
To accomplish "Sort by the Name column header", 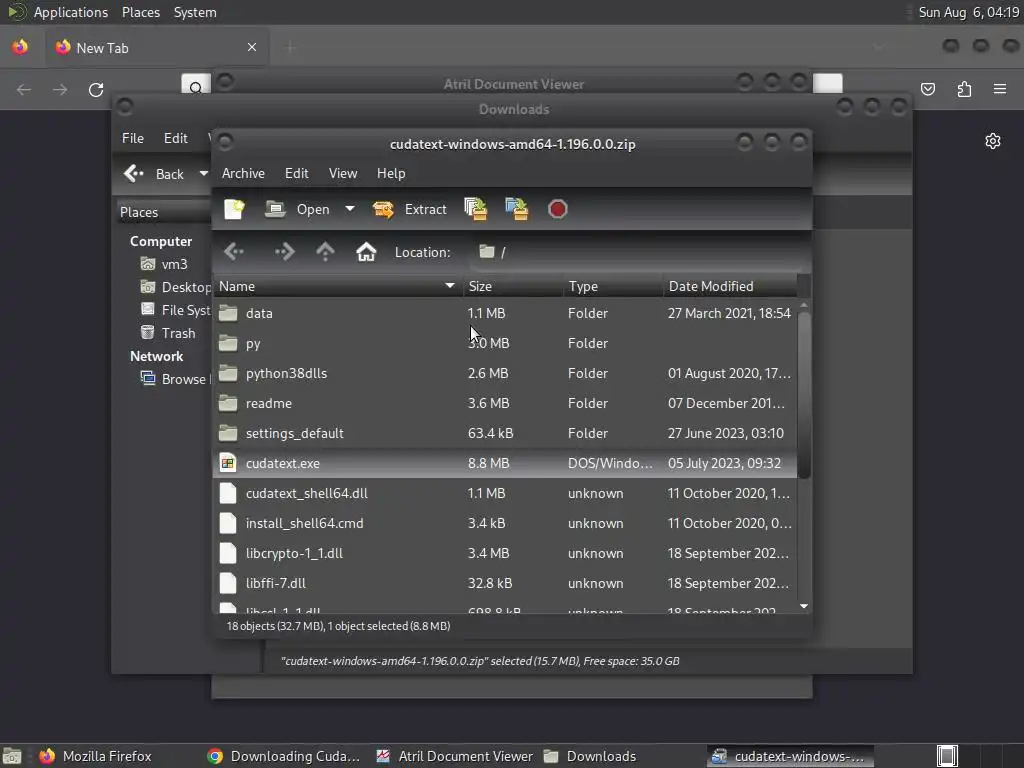I will point(337,286).
